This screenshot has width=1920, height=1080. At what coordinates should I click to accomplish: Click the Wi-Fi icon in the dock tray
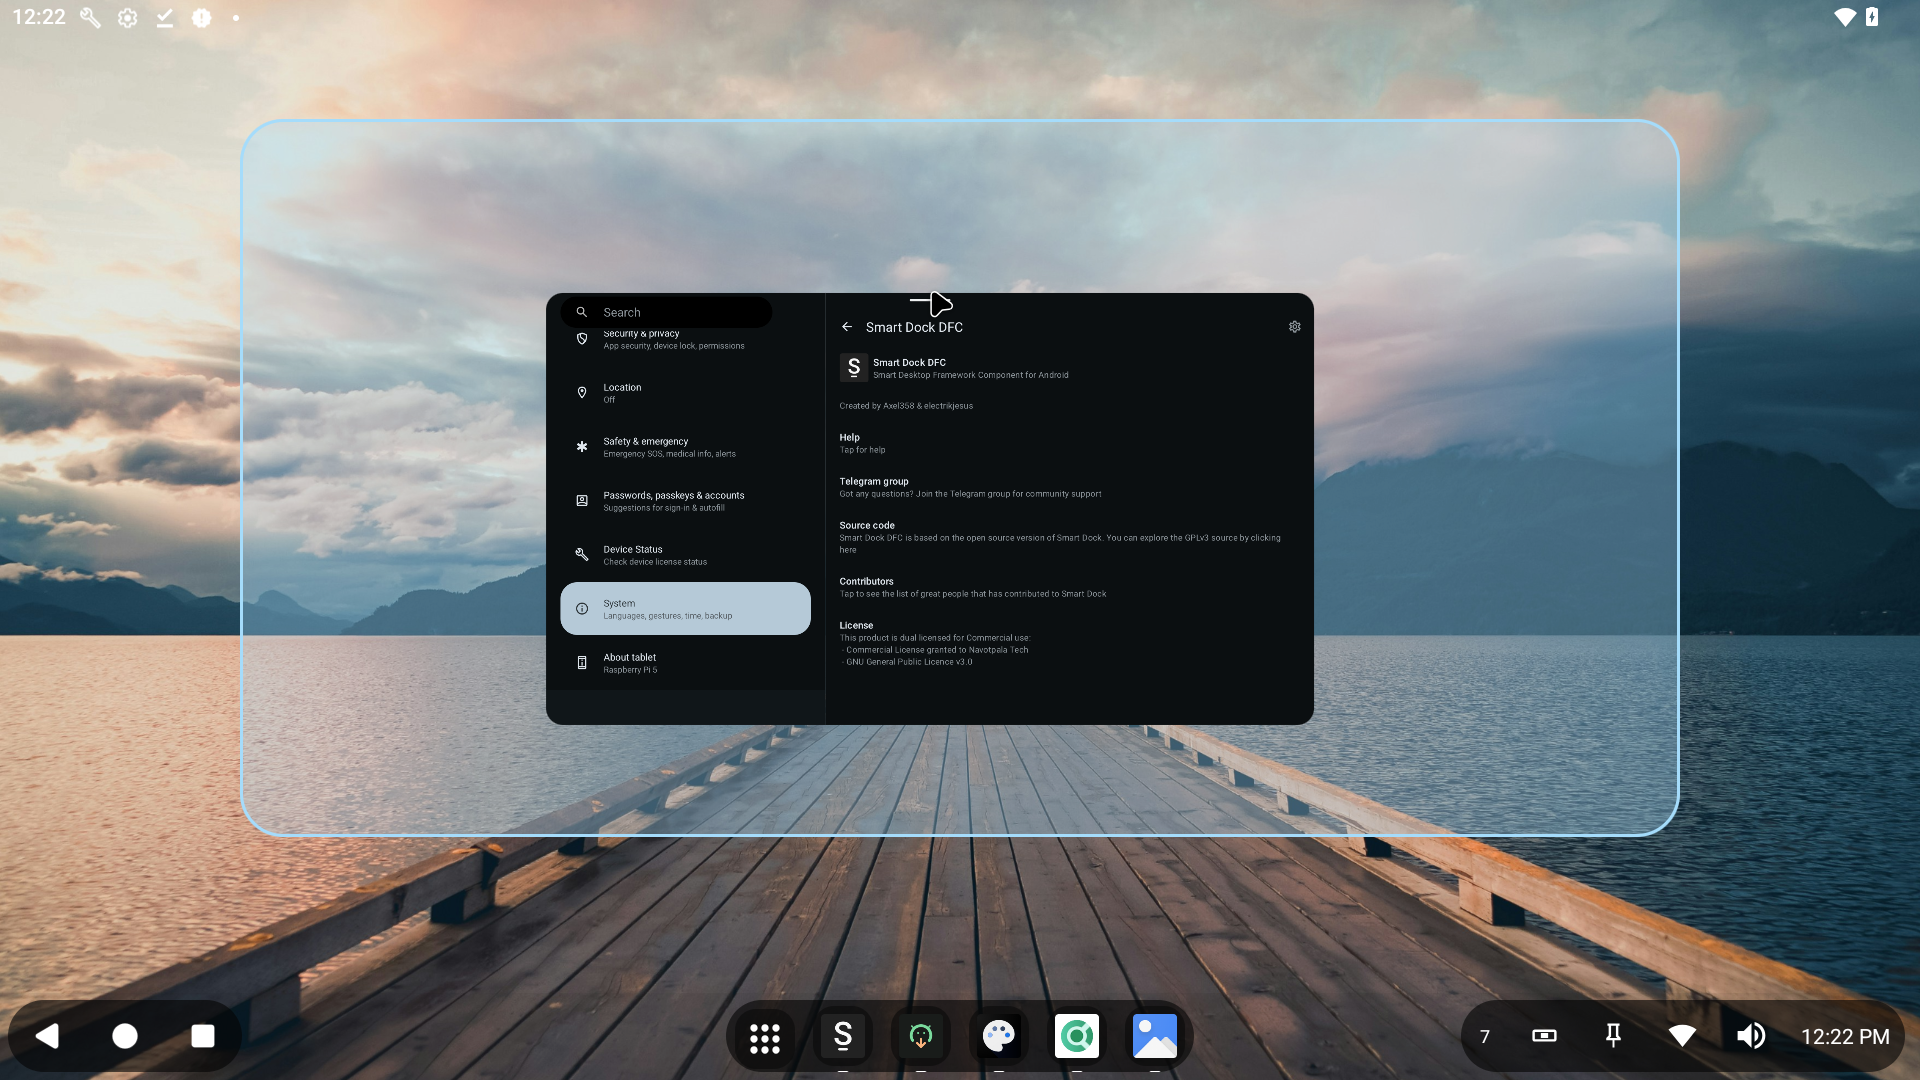pyautogui.click(x=1682, y=1036)
